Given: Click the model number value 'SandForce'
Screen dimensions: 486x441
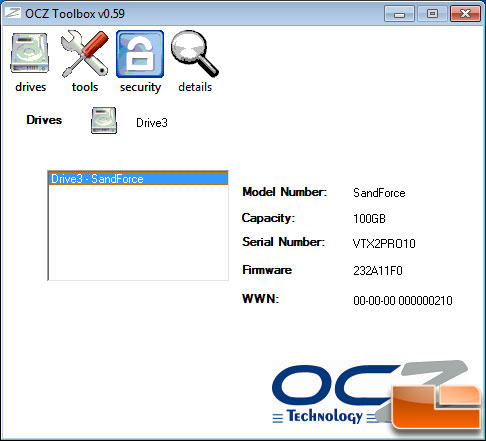Looking at the screenshot, I should (379, 193).
